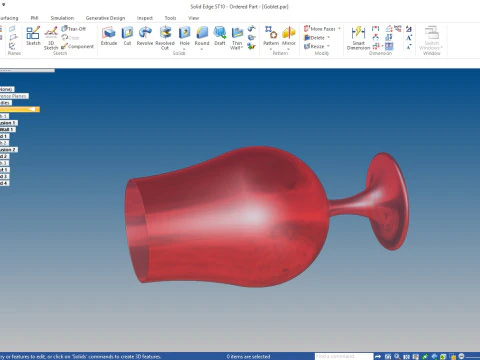This screenshot has height=360, width=480.
Task: Select the Wall 1 feature in PathFinder
Action: click(x=8, y=129)
